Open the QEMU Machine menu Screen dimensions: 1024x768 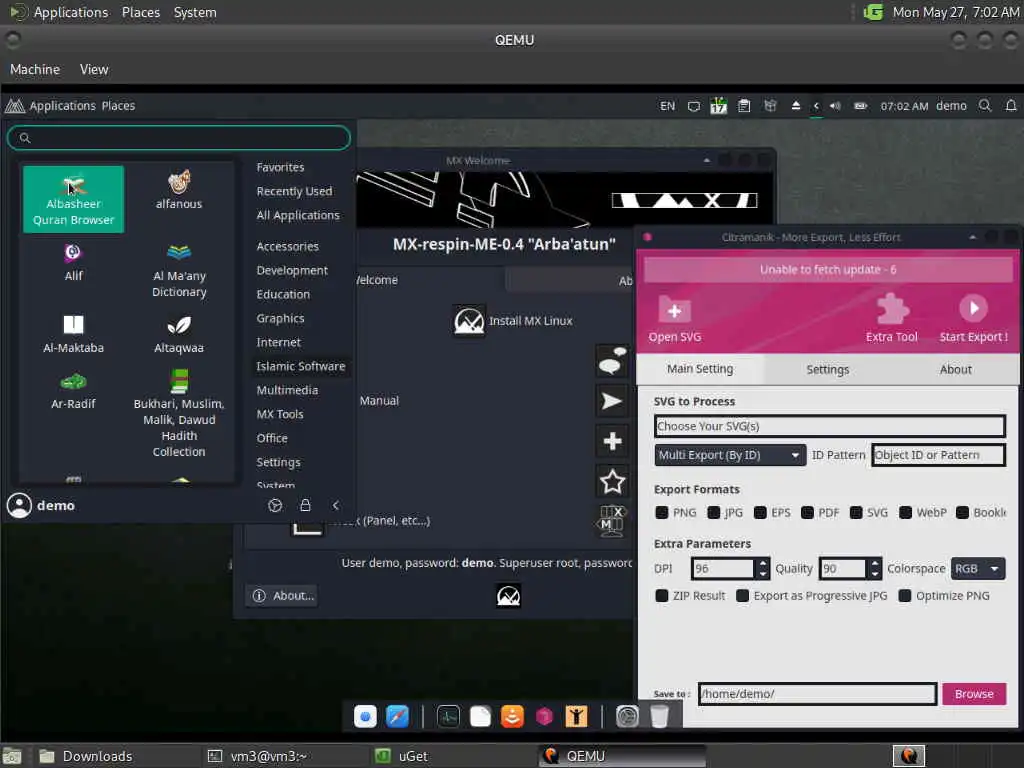pos(35,69)
